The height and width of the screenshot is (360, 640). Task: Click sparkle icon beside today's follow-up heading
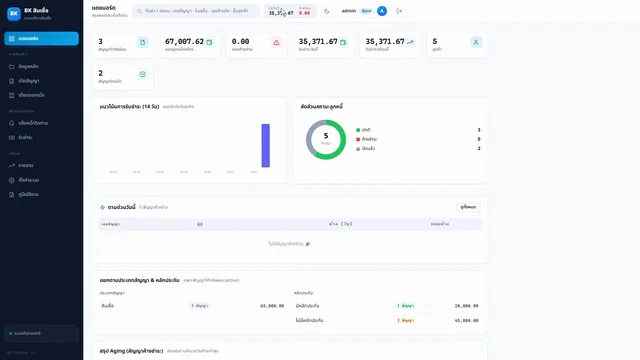click(x=102, y=207)
